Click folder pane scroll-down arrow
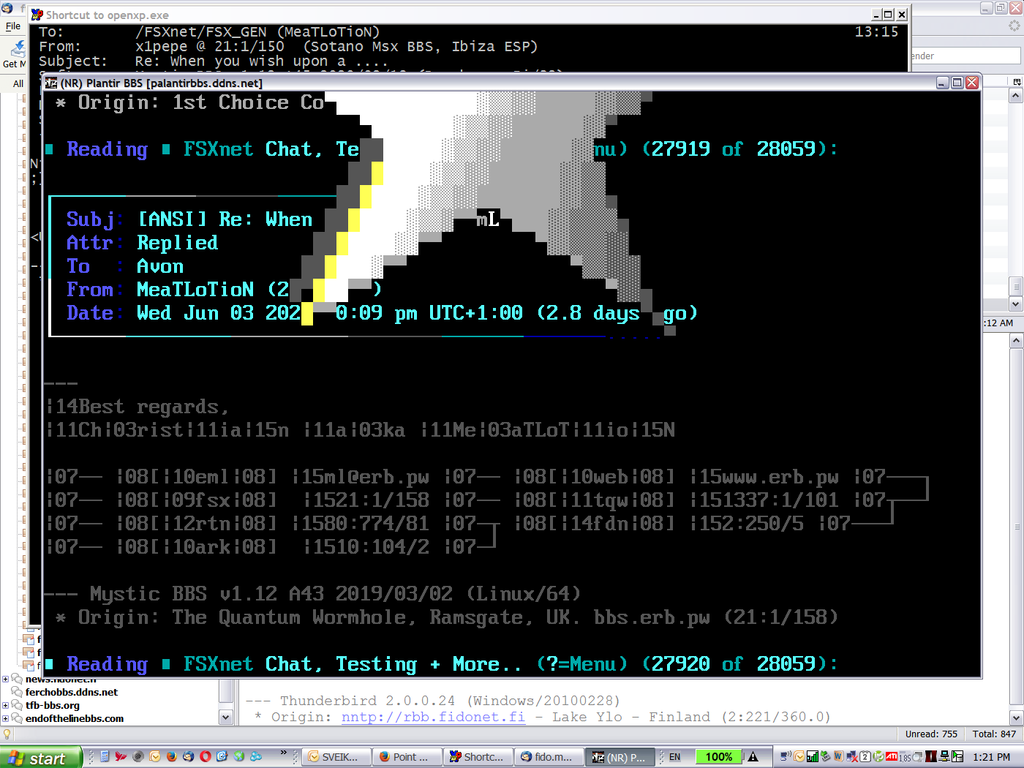 226,717
